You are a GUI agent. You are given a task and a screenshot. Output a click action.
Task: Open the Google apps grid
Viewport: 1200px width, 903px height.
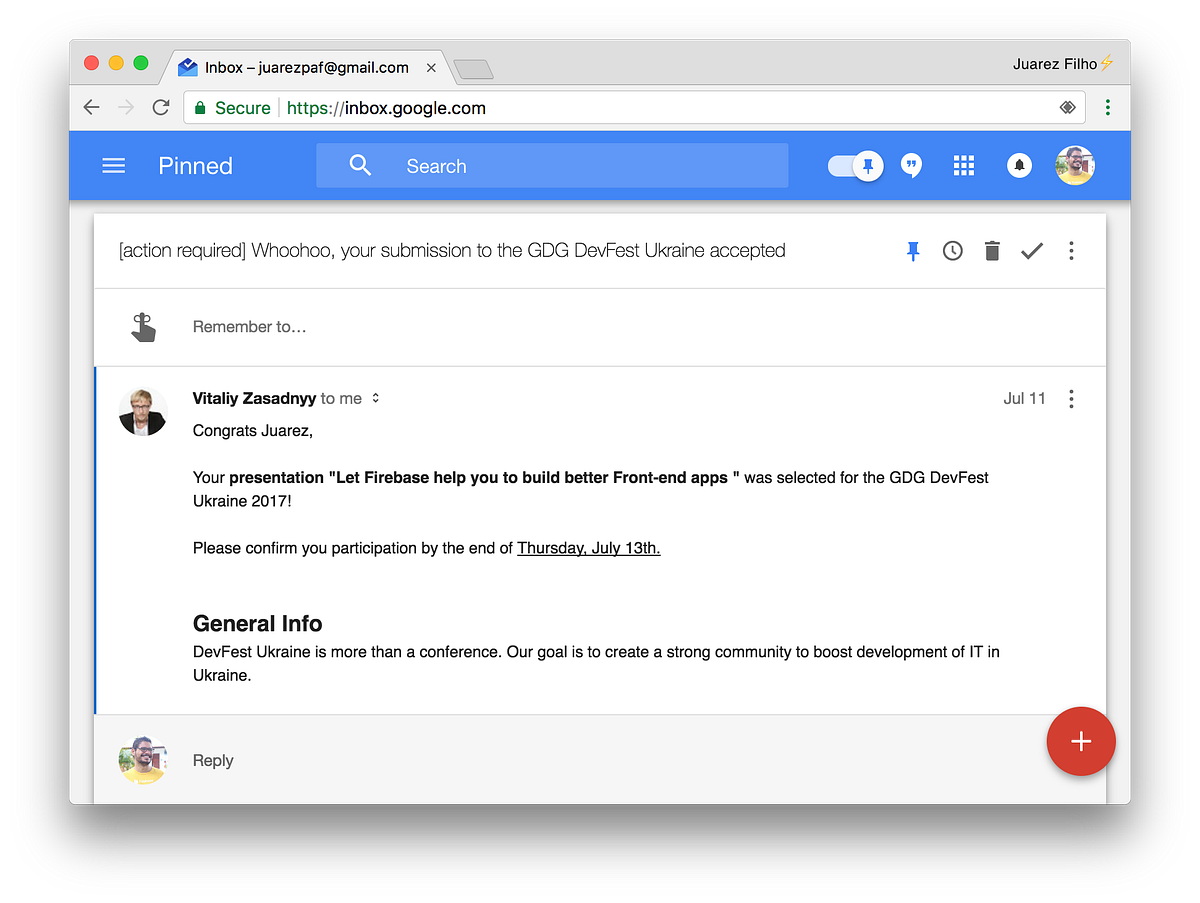tap(964, 166)
